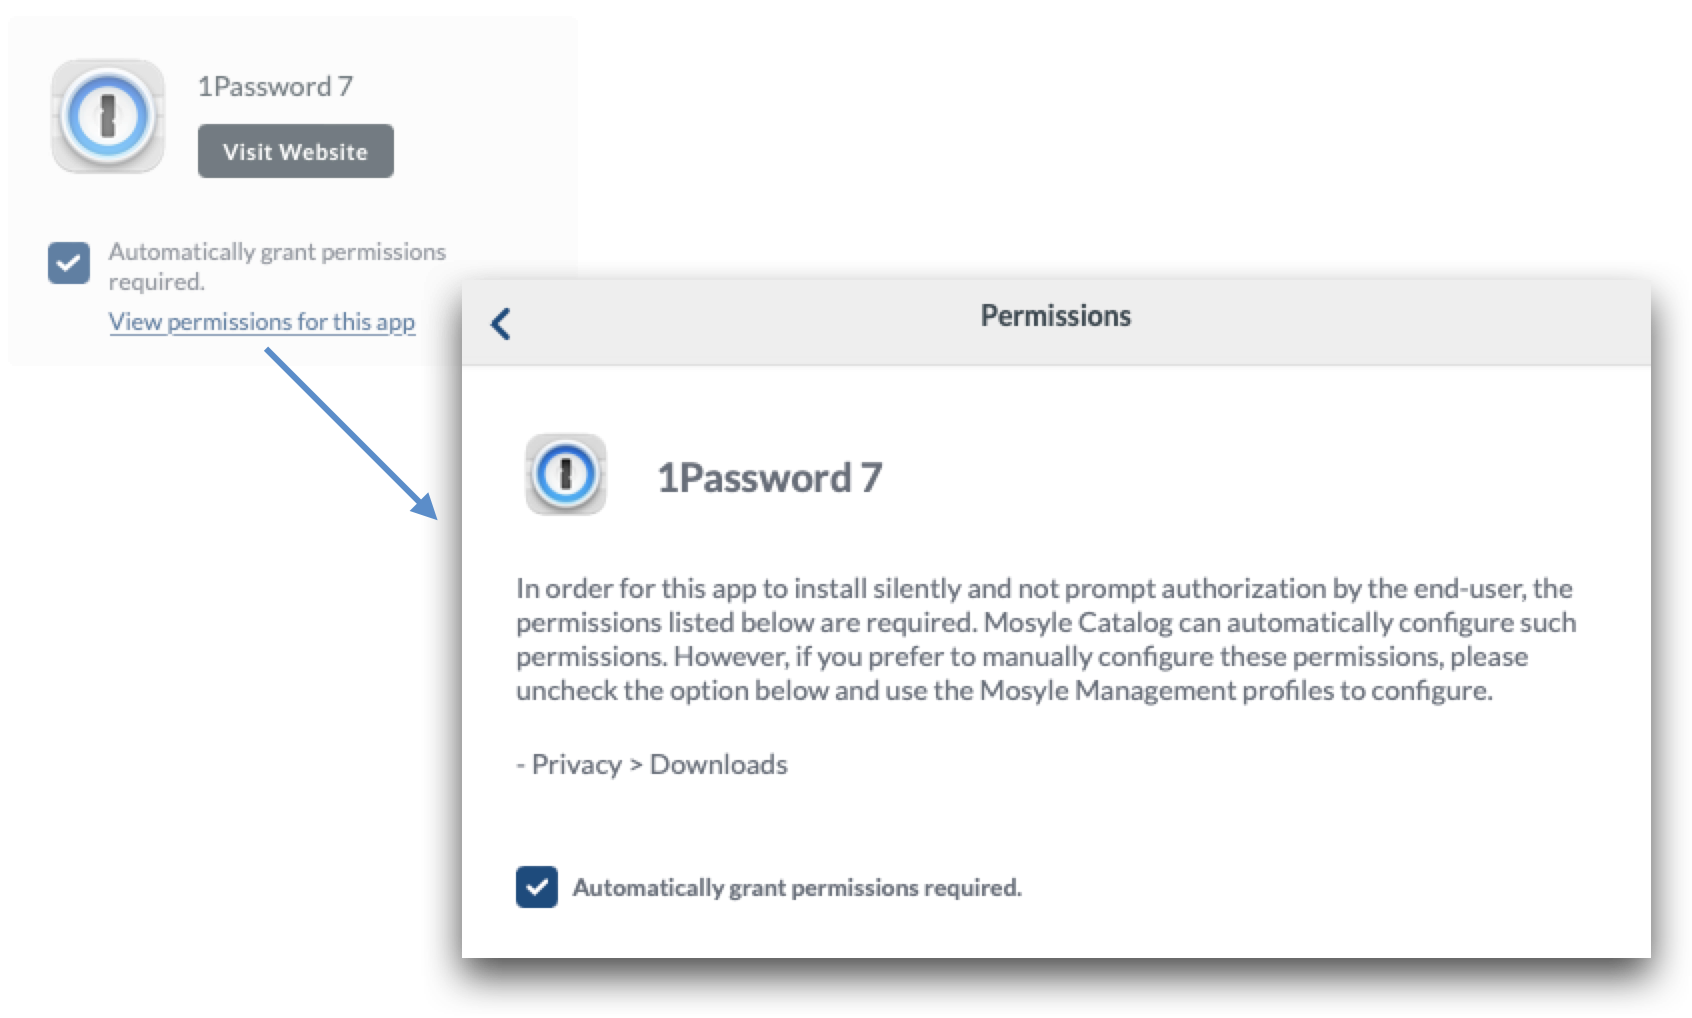1692x1018 pixels.
Task: Click the 1Password icon in the app card
Action: 108,116
